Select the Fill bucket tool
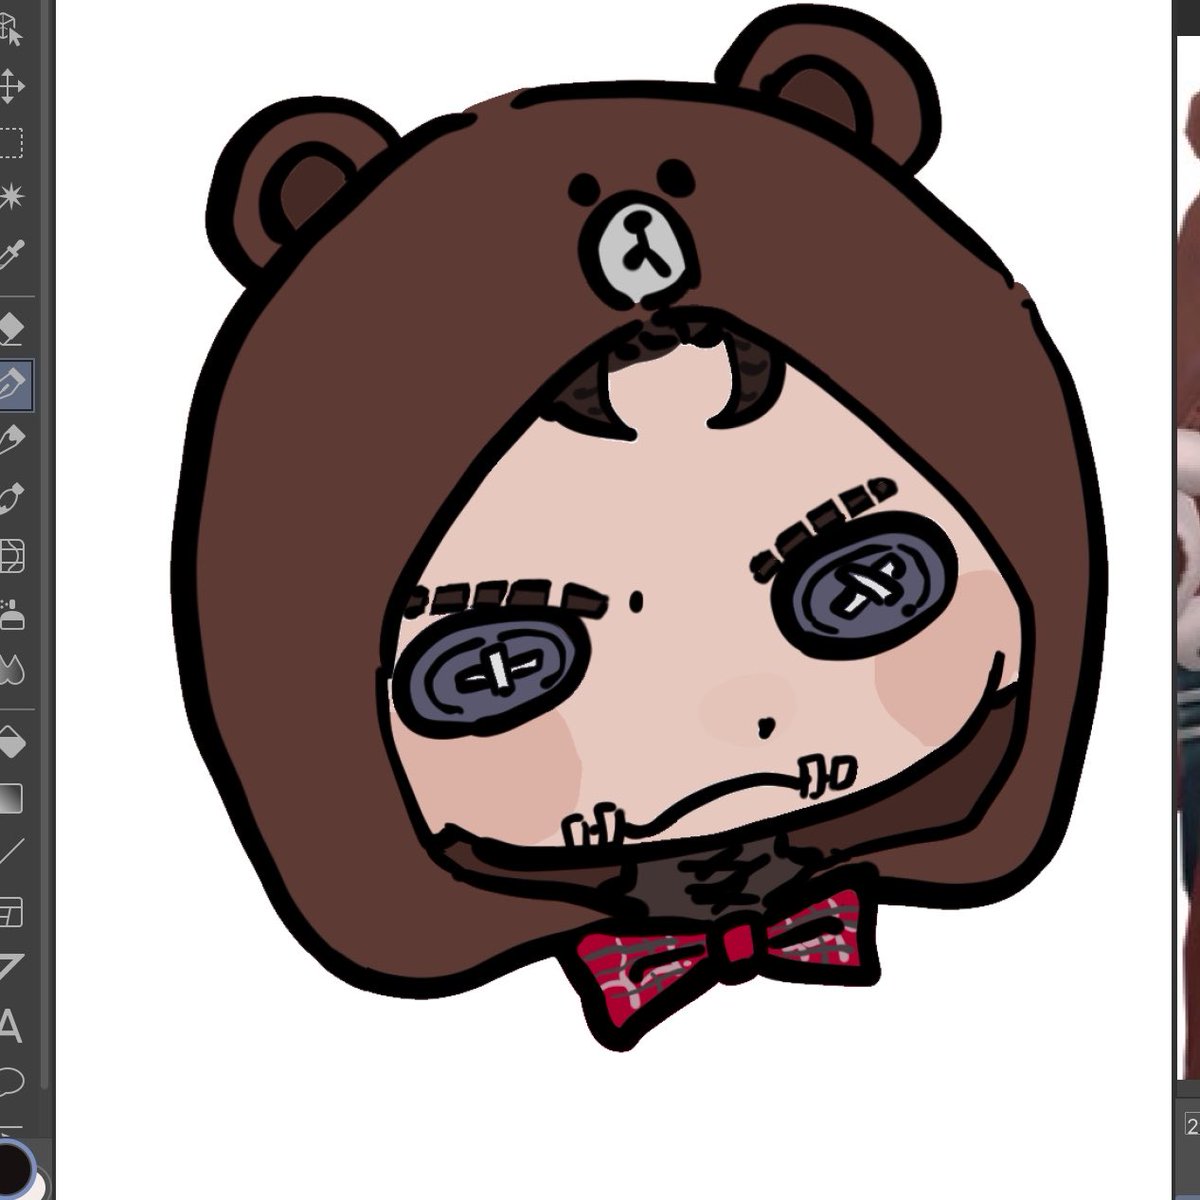 click(x=11, y=743)
